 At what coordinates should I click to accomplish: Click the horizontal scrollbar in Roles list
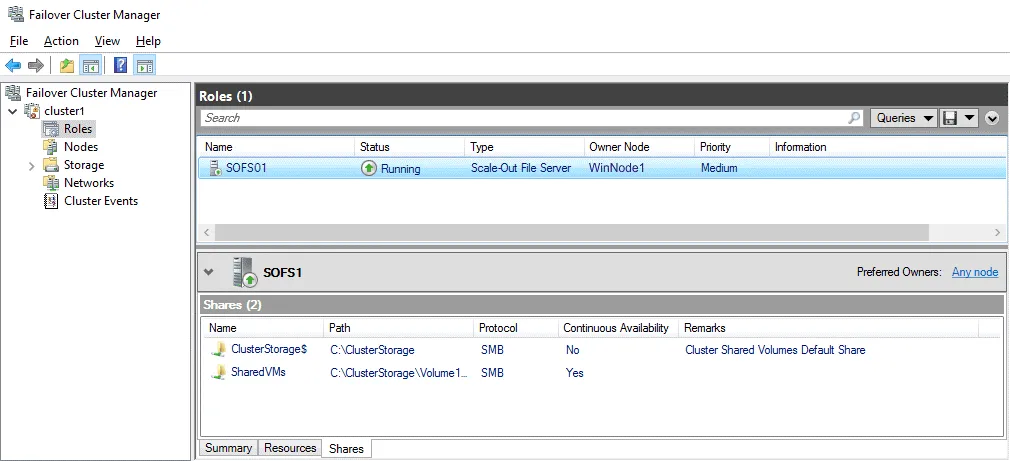570,232
